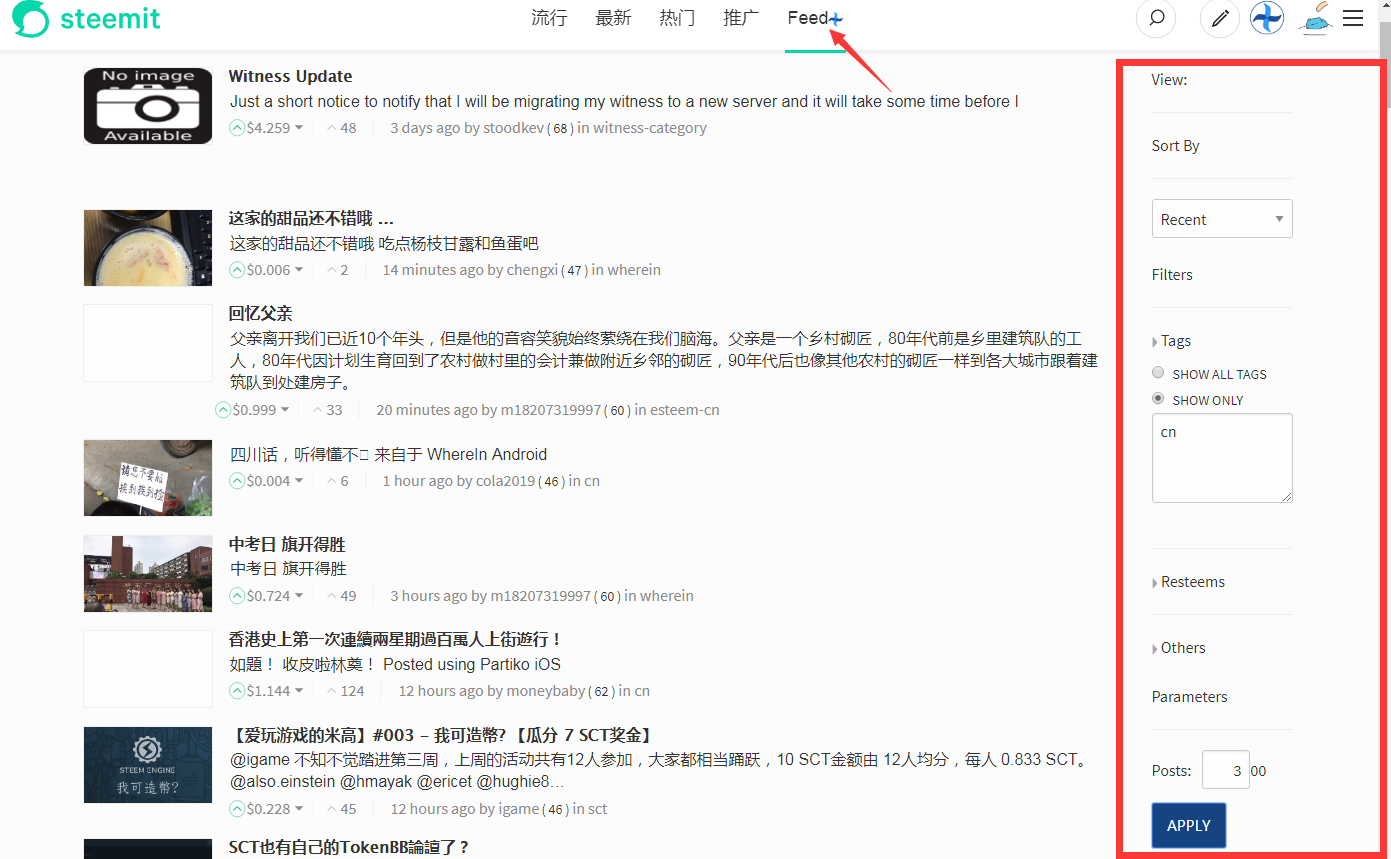This screenshot has height=859, width=1391.
Task: Open the $0.999 payout details dropdown
Action: click(261, 410)
